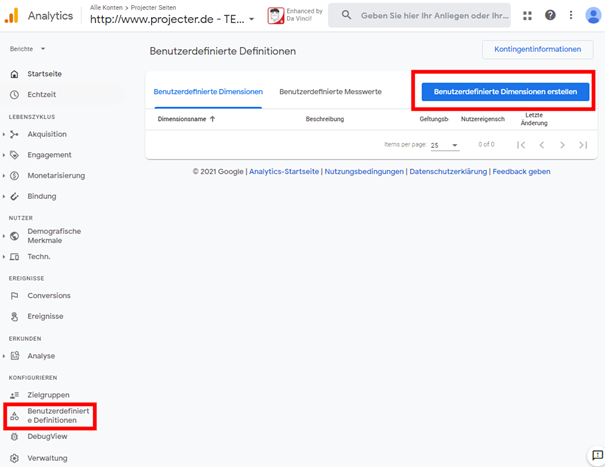Open the help question mark icon
The width and height of the screenshot is (605, 467).
(550, 15)
